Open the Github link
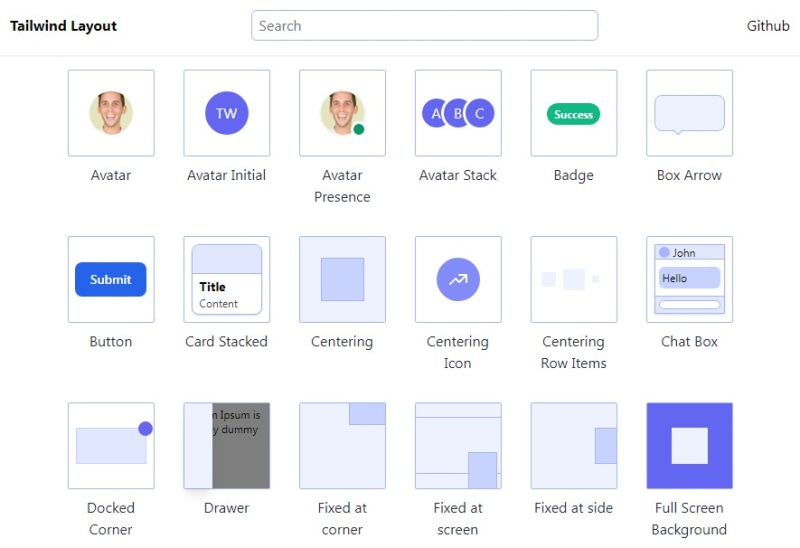The image size is (800, 548). (768, 26)
